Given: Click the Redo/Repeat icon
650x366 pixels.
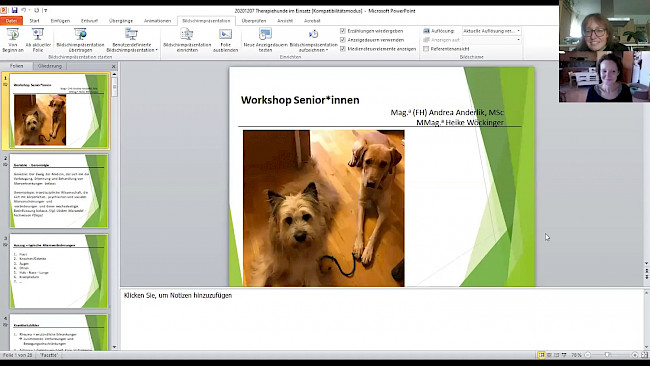Looking at the screenshot, I should pos(36,10).
